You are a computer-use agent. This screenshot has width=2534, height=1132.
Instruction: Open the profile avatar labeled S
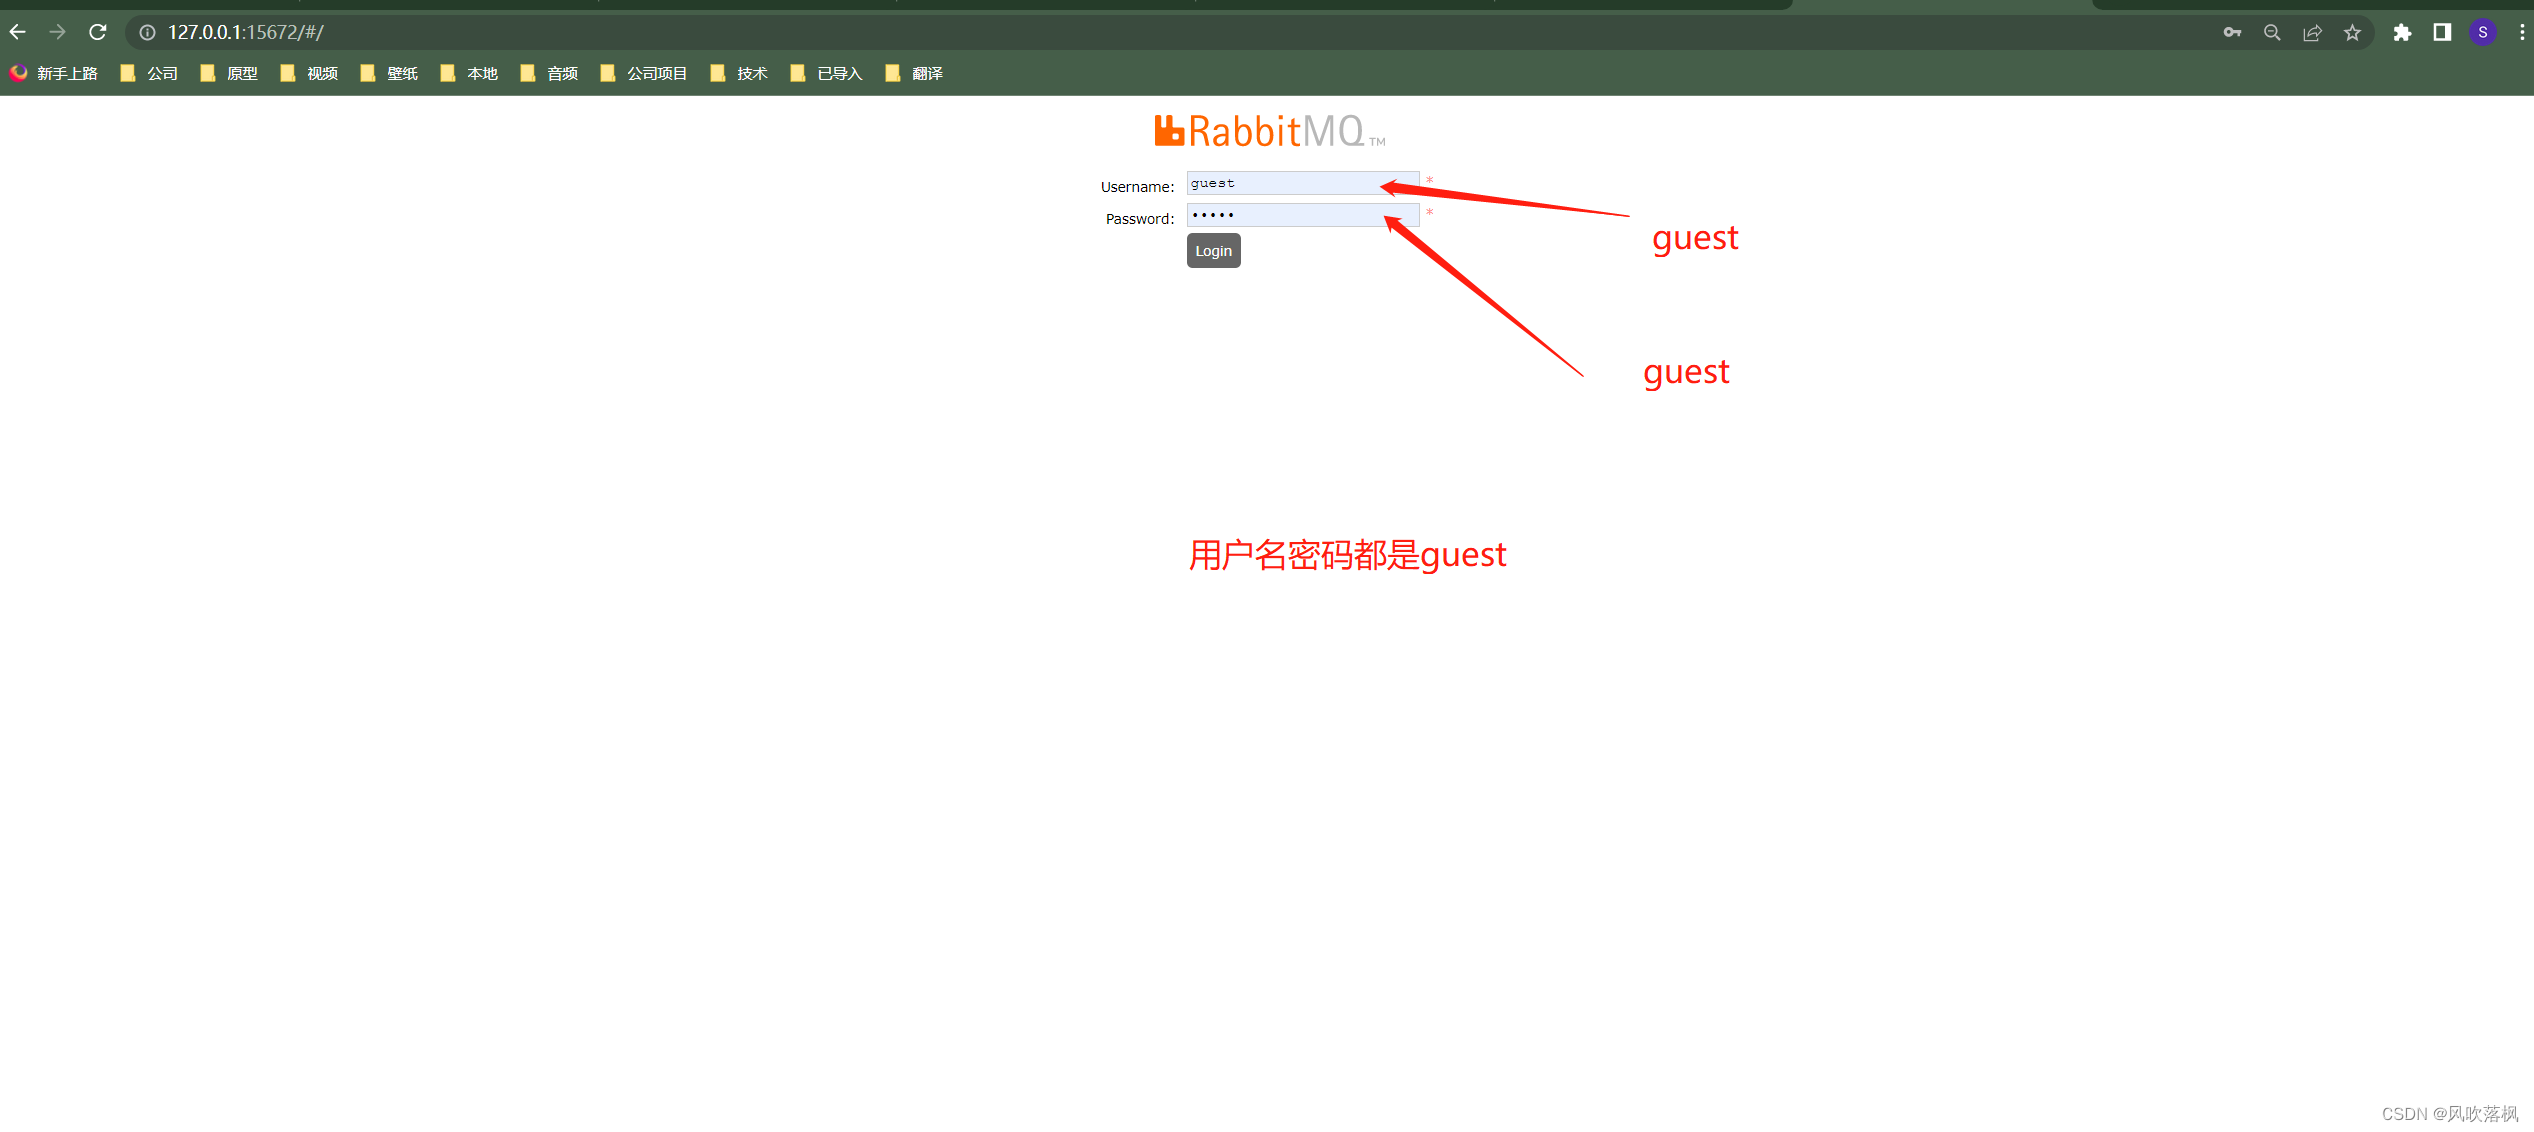tap(2482, 32)
